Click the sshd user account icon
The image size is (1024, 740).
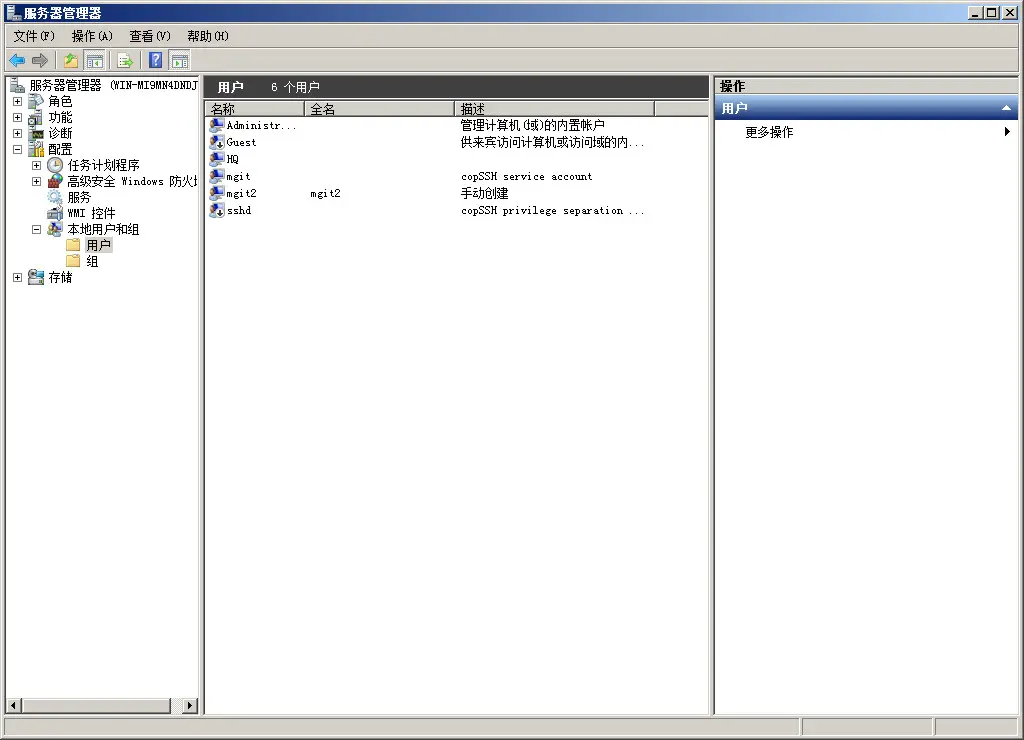[x=217, y=210]
